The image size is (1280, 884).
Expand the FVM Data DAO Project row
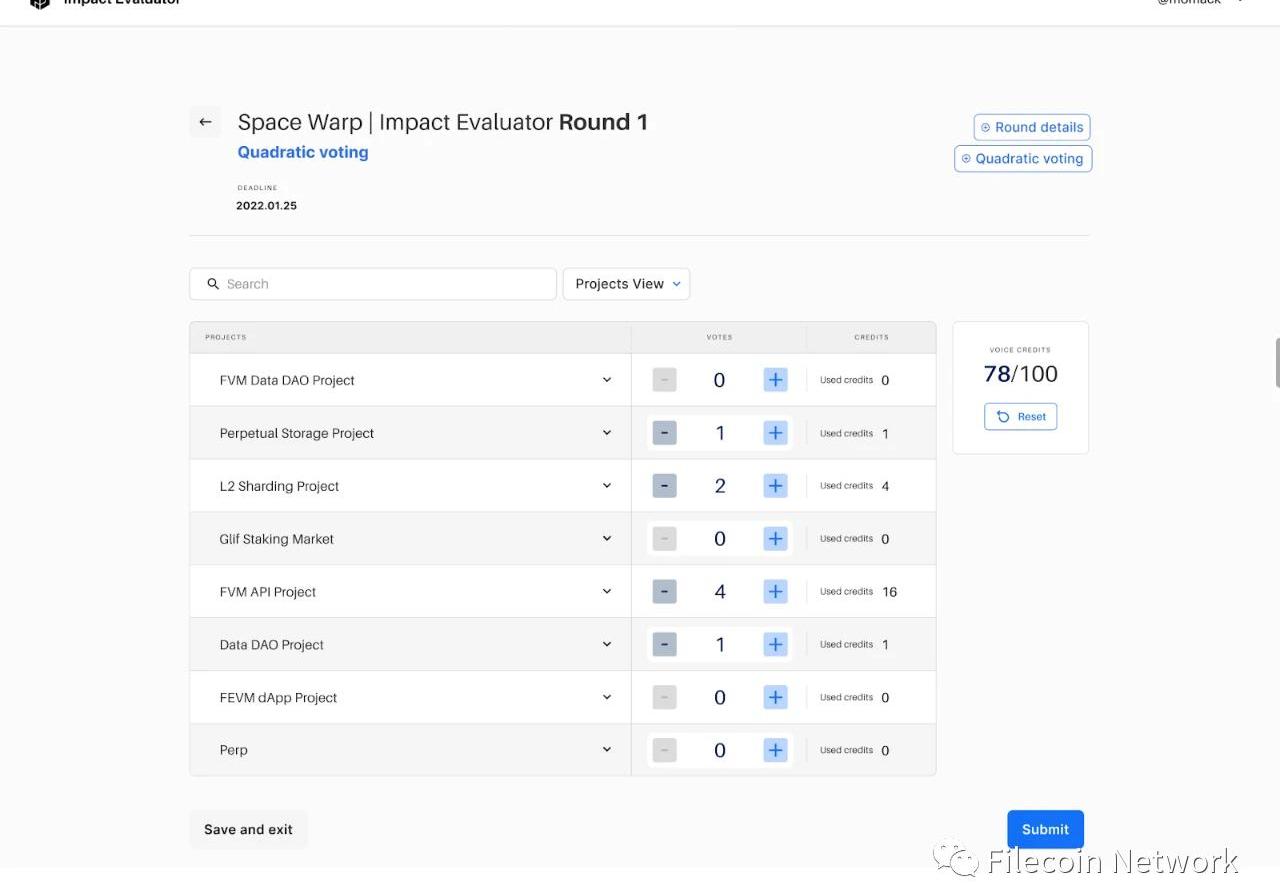[606, 380]
